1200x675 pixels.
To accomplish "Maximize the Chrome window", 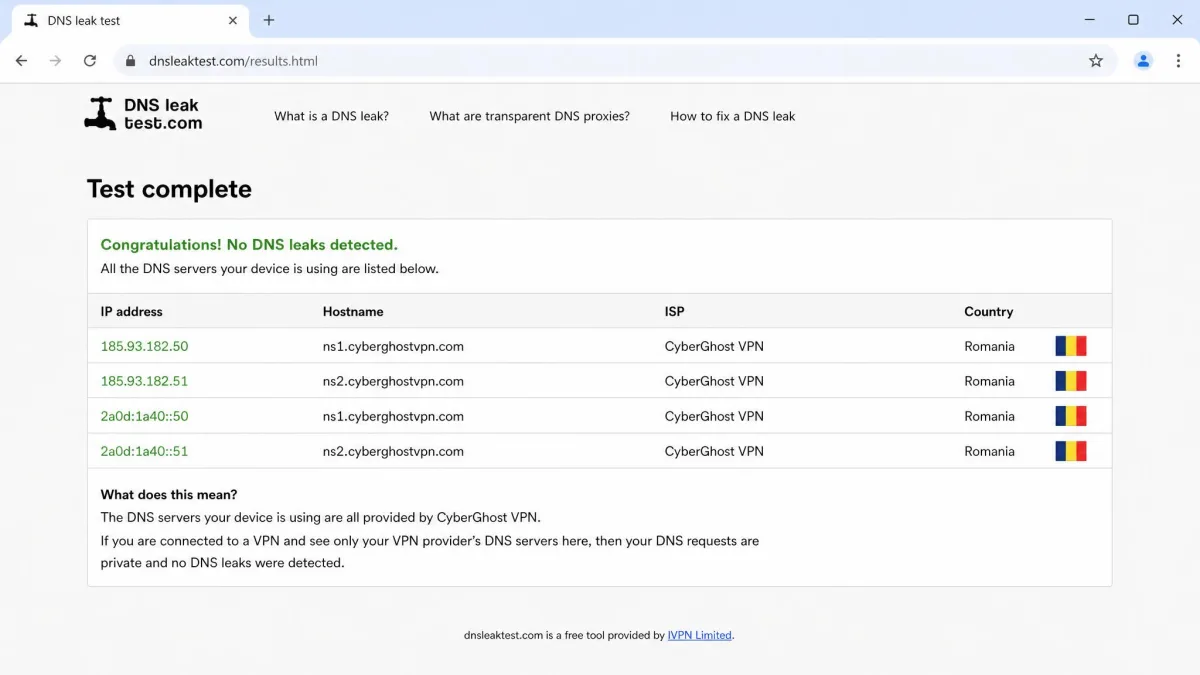I will tap(1133, 20).
